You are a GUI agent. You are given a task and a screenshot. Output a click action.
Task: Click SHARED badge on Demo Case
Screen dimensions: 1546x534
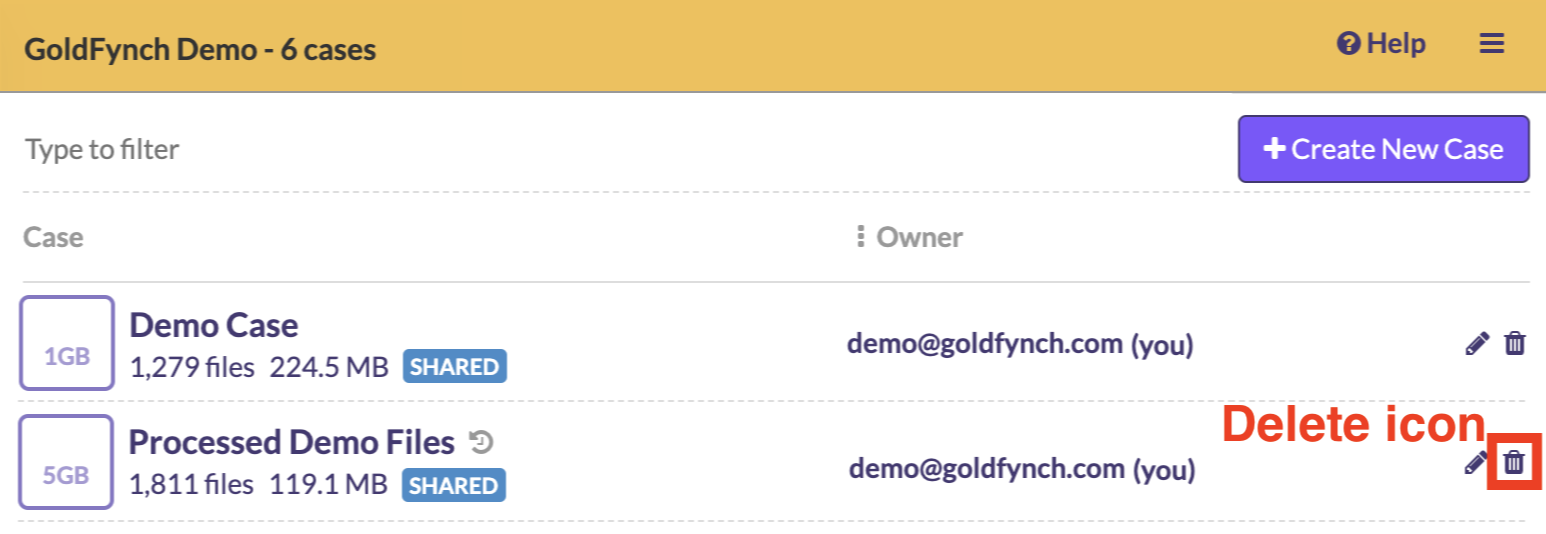coord(454,367)
